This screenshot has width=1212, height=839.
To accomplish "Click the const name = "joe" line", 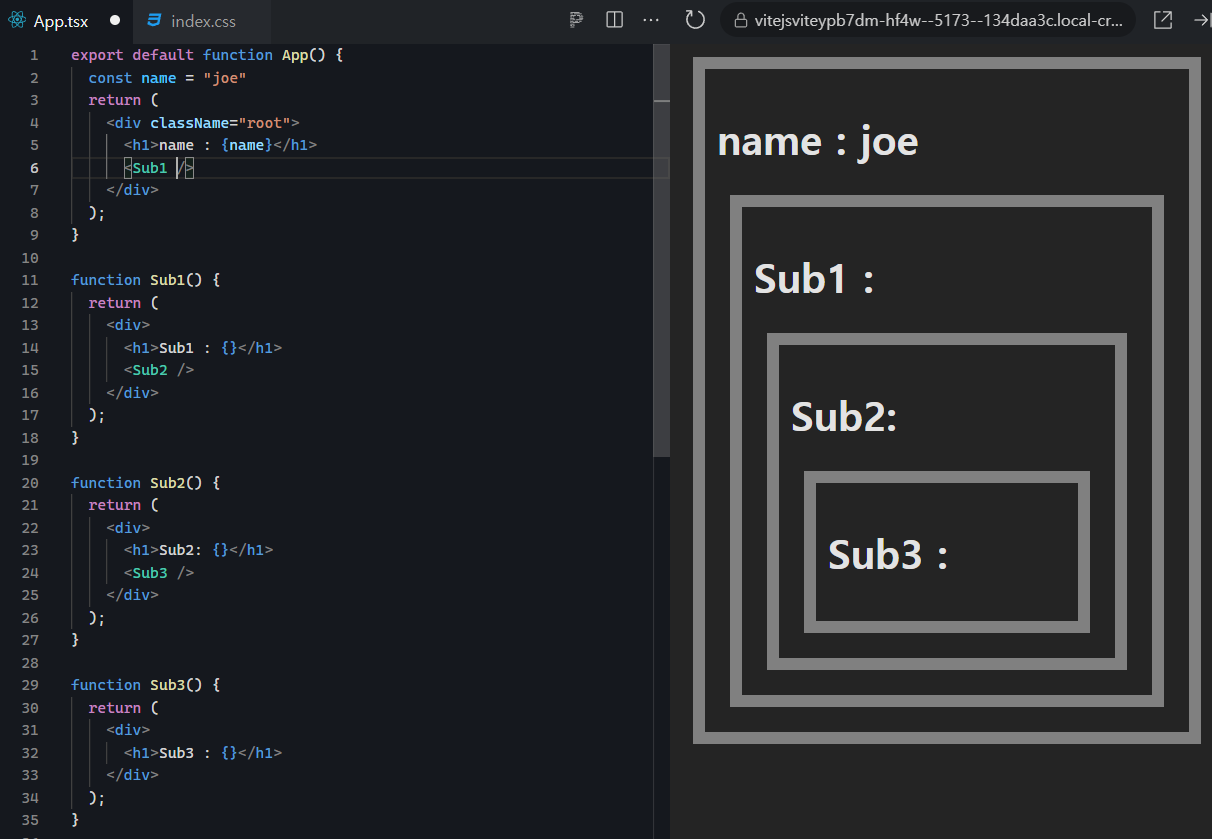I will 167,78.
